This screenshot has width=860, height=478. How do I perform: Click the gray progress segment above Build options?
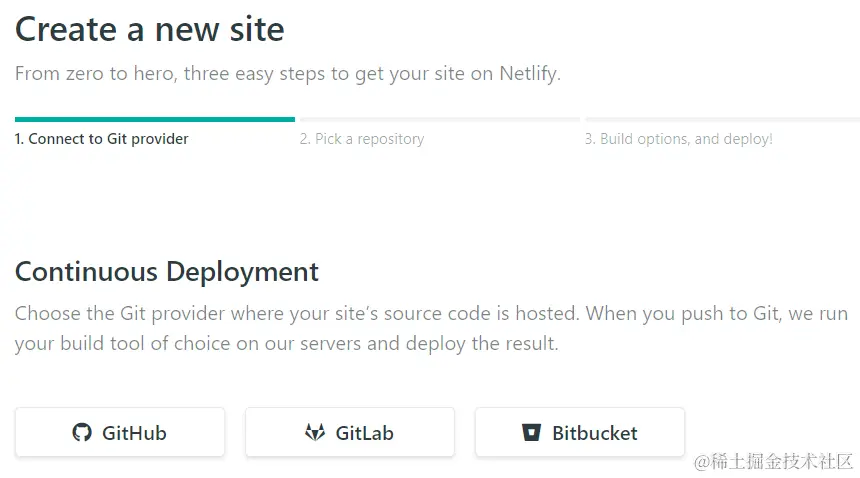(x=722, y=119)
